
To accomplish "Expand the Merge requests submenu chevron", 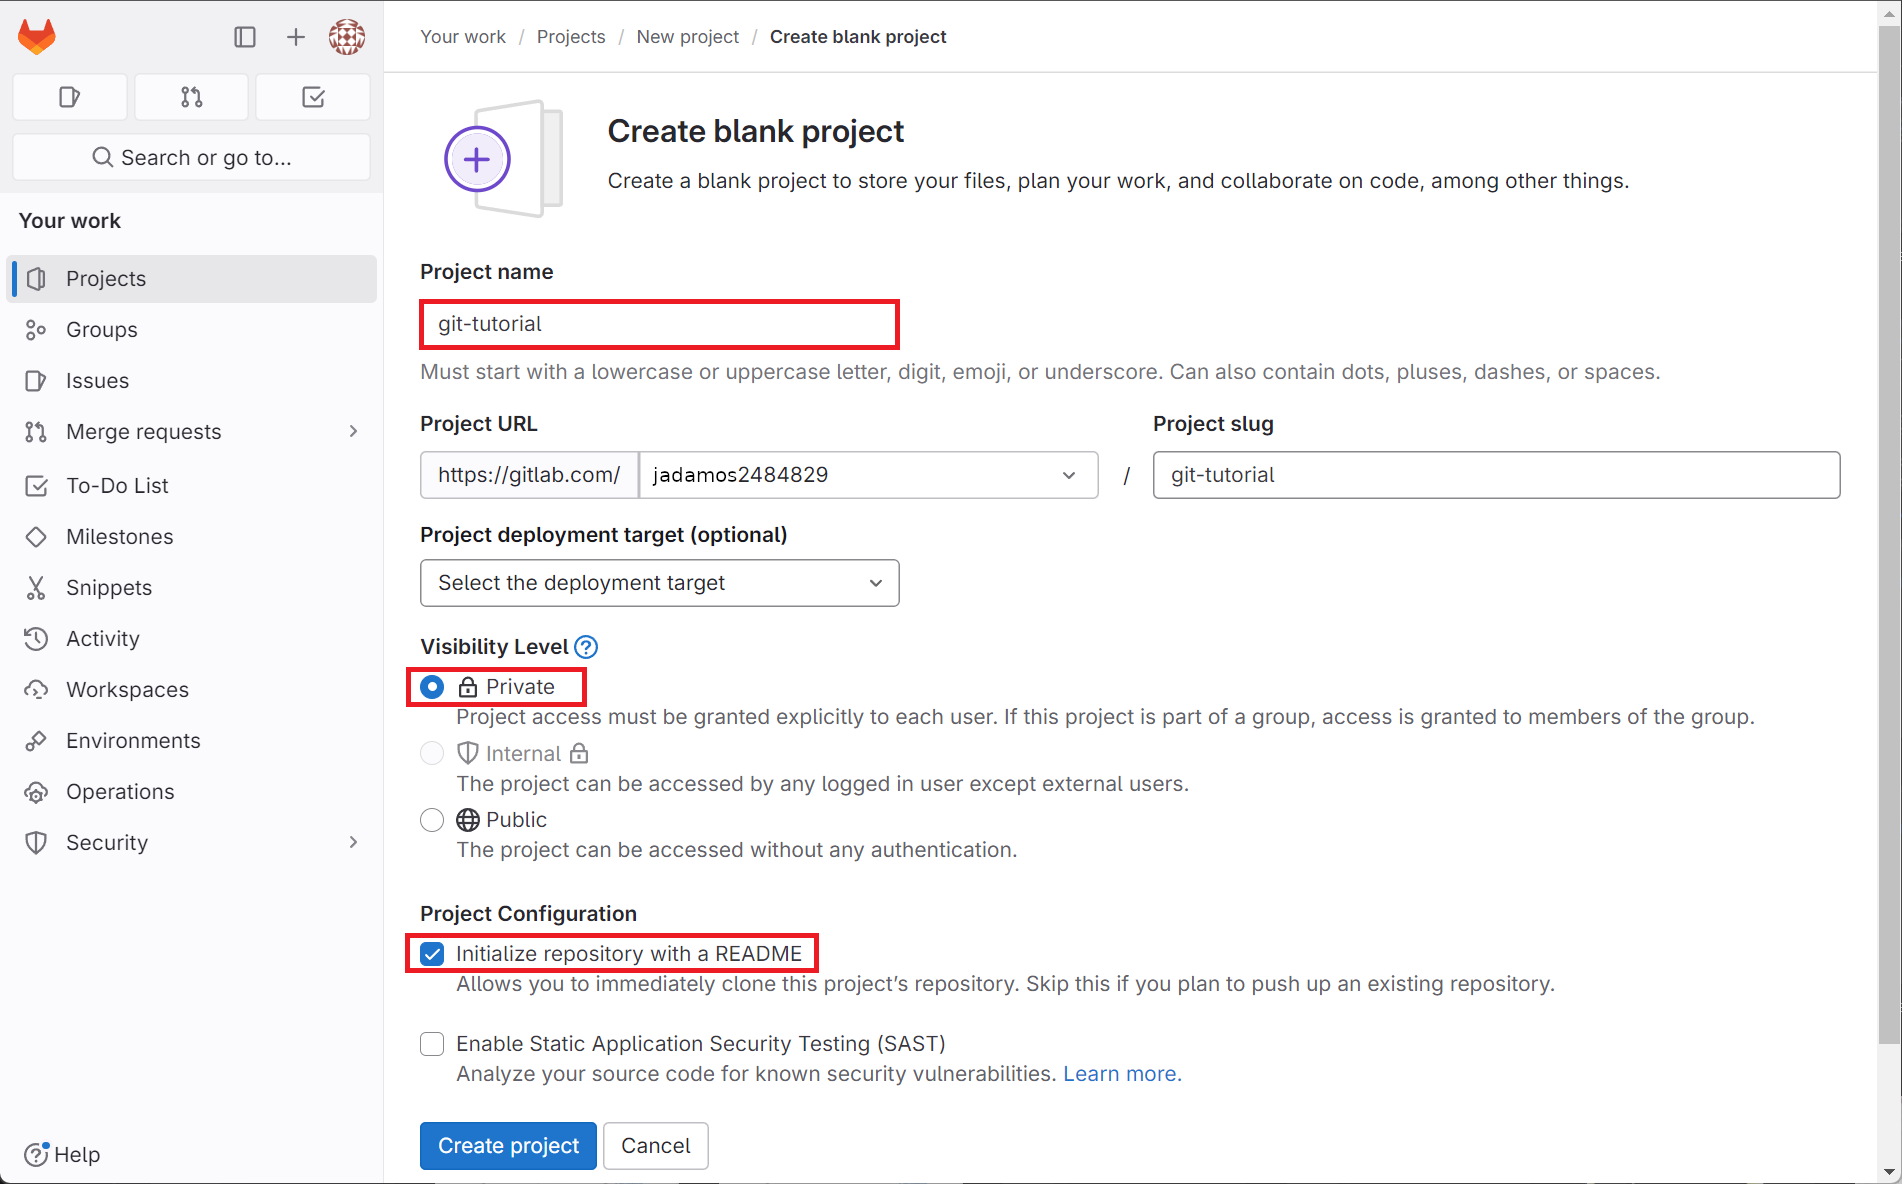I will [x=353, y=432].
